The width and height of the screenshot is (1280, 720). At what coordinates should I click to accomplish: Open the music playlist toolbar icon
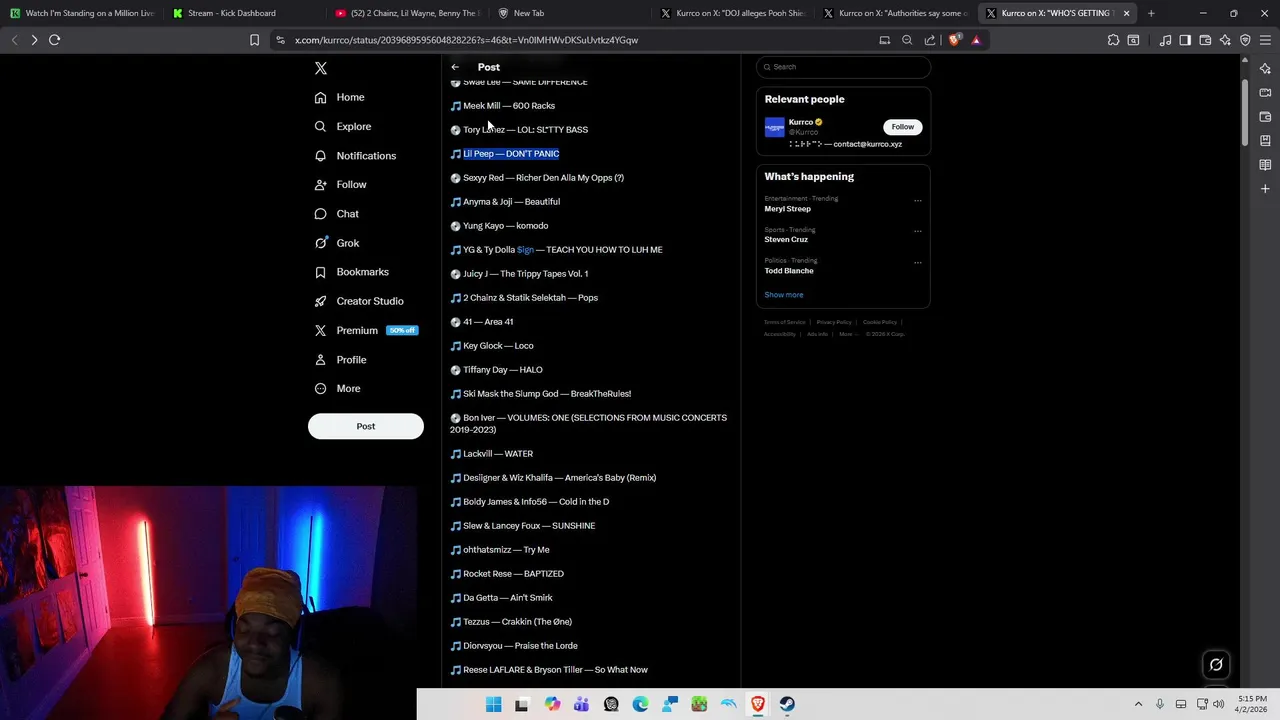click(1165, 40)
